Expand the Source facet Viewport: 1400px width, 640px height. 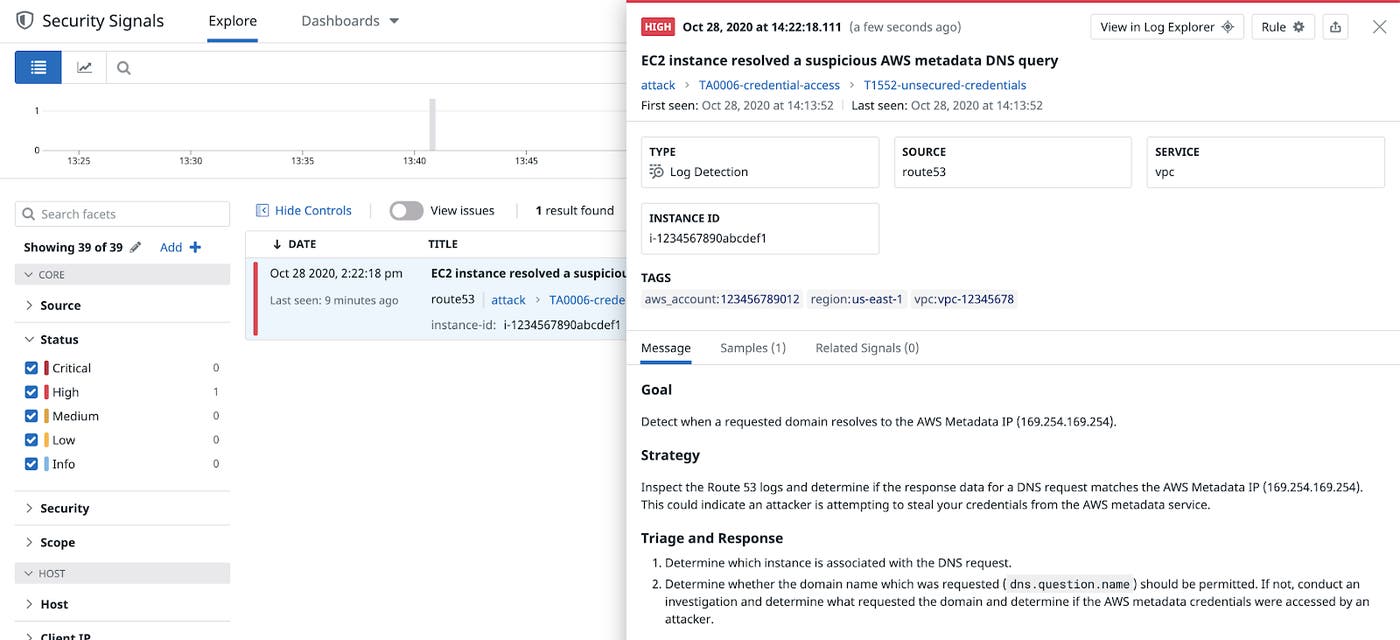pyautogui.click(x=28, y=305)
